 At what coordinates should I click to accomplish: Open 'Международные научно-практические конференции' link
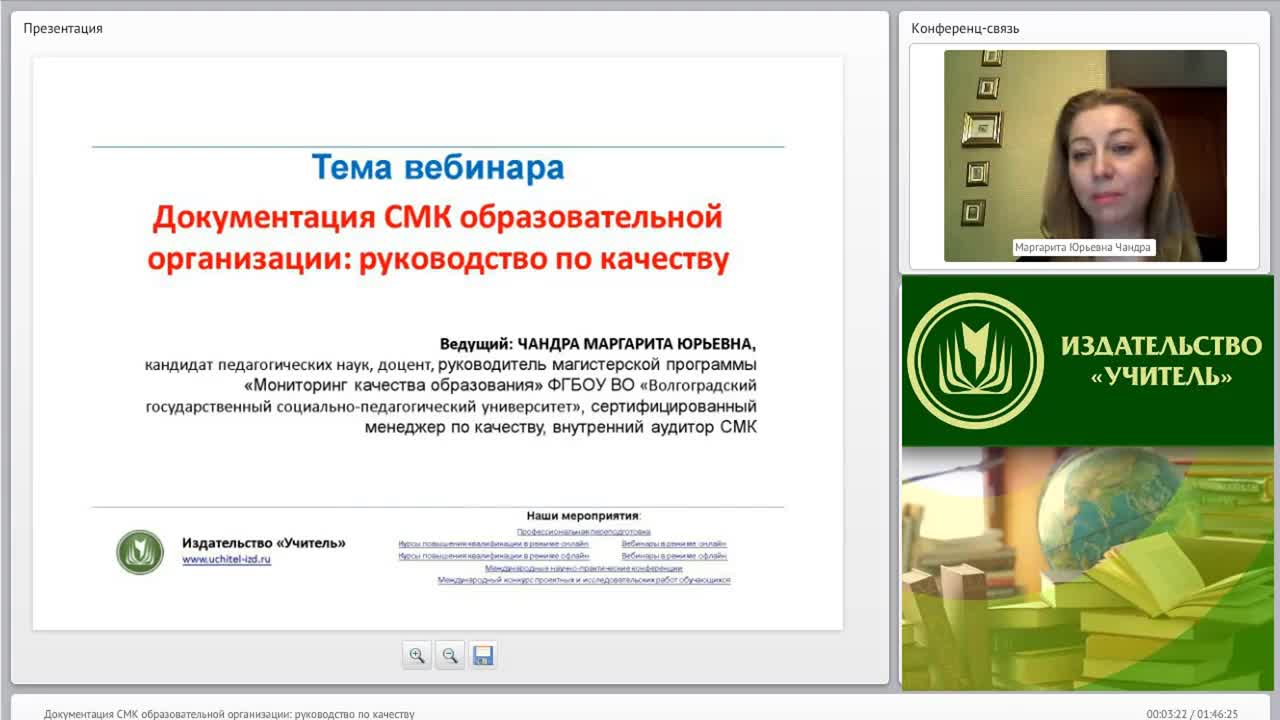point(584,568)
